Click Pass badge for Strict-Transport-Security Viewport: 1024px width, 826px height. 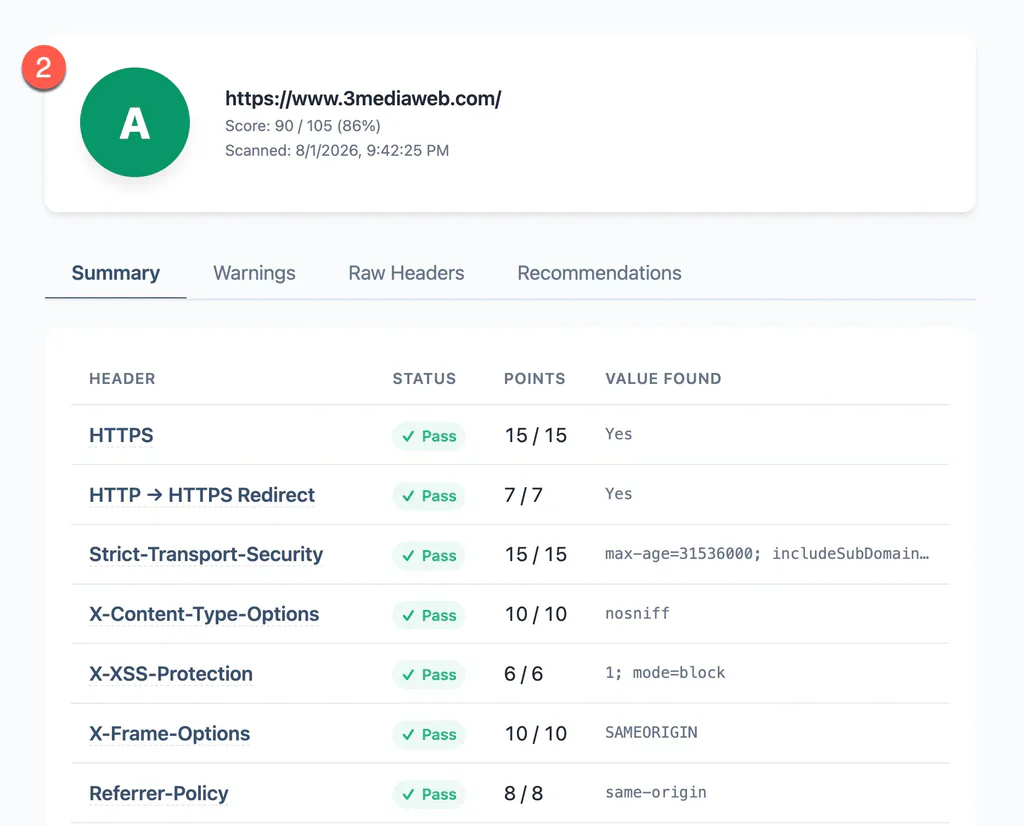[428, 556]
